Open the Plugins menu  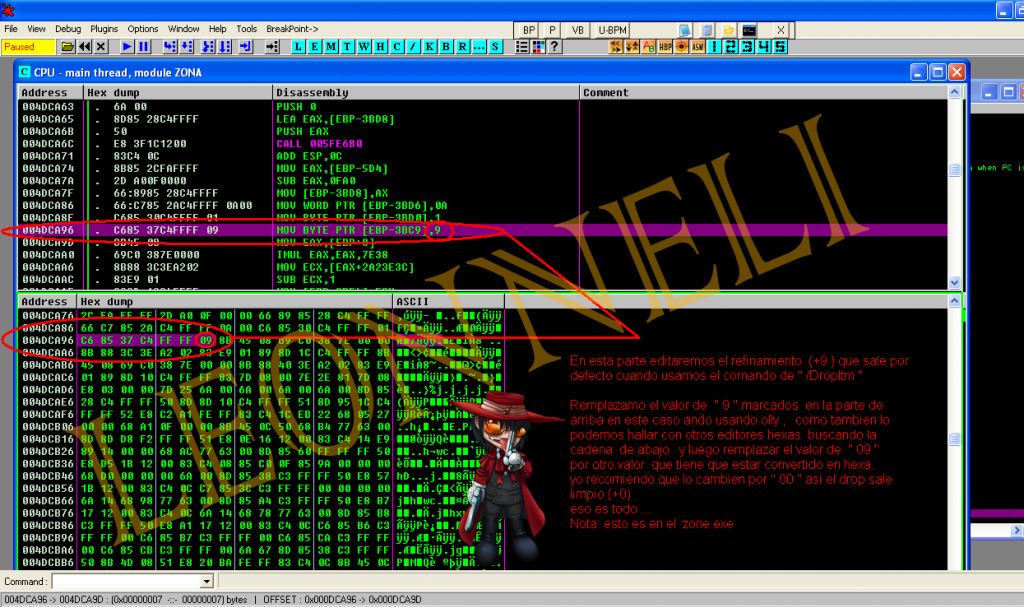coord(105,29)
